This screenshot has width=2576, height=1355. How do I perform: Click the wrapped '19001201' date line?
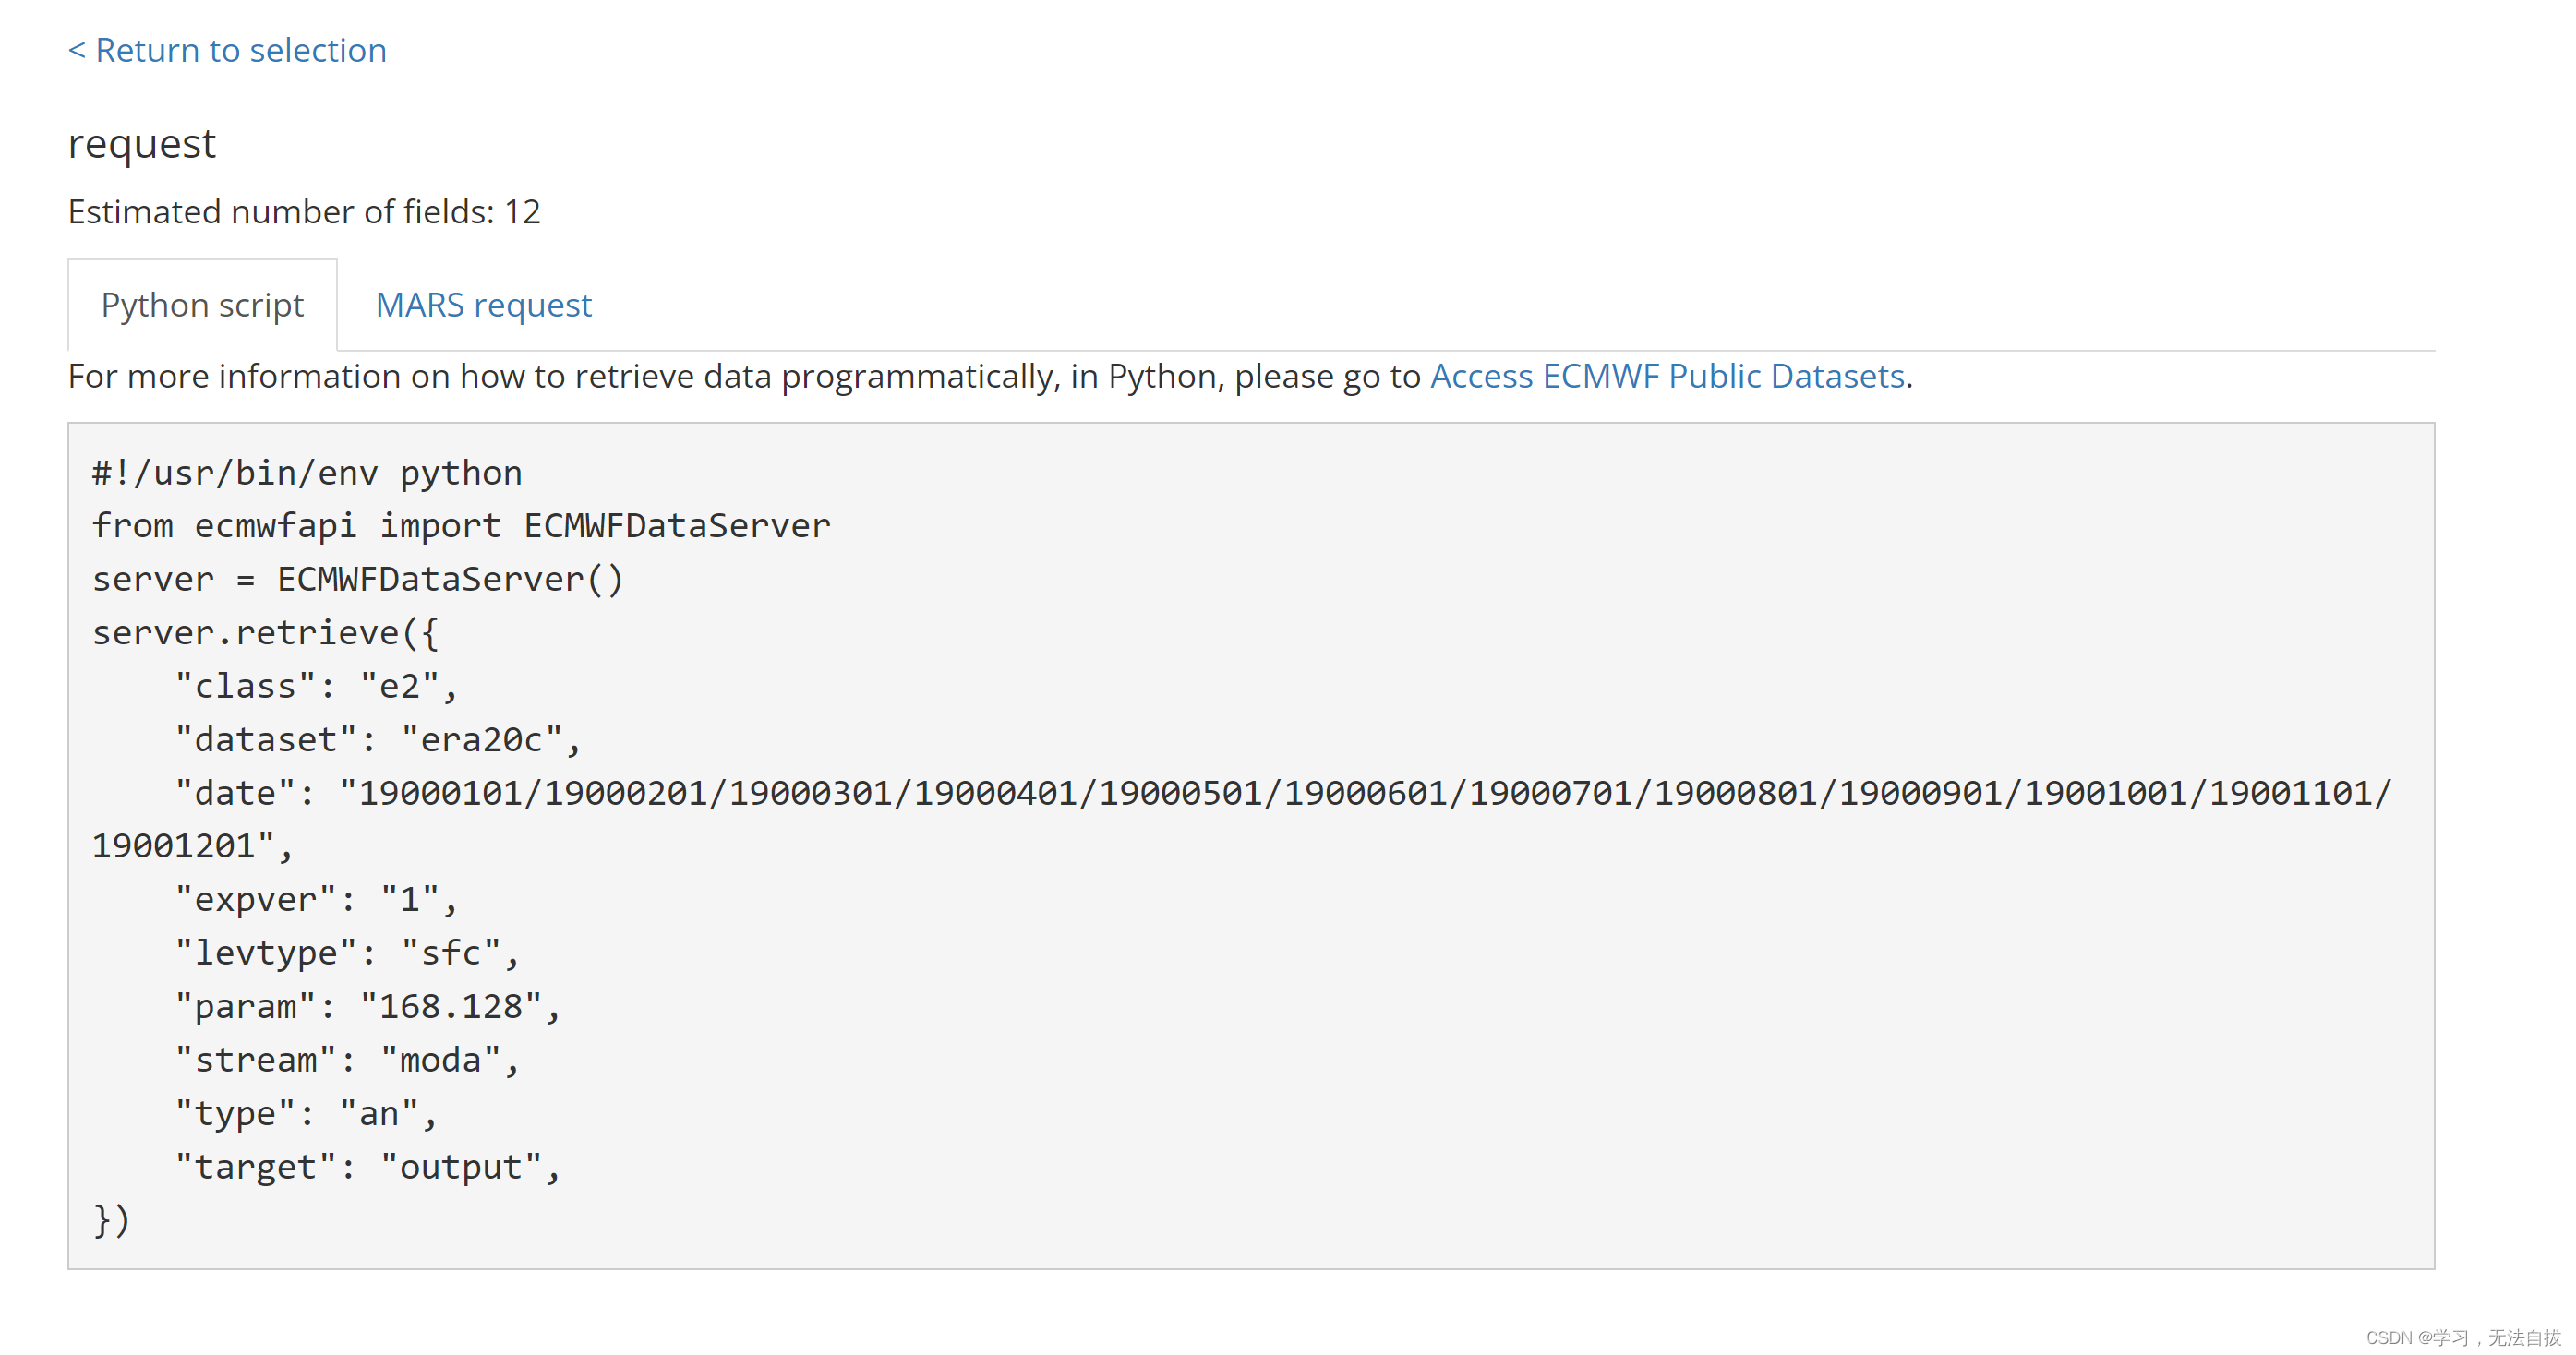coord(192,847)
